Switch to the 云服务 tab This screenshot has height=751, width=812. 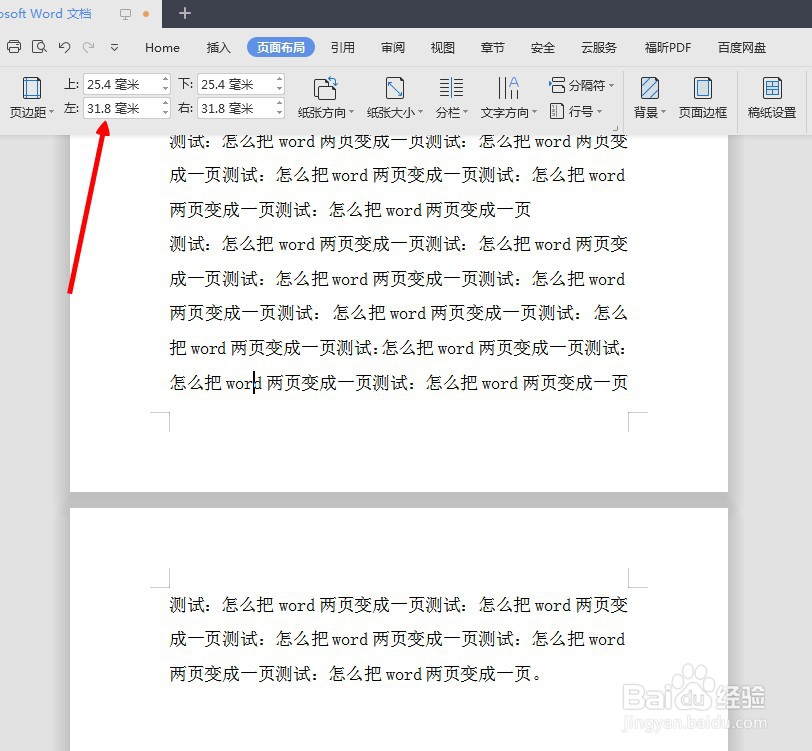(x=599, y=48)
